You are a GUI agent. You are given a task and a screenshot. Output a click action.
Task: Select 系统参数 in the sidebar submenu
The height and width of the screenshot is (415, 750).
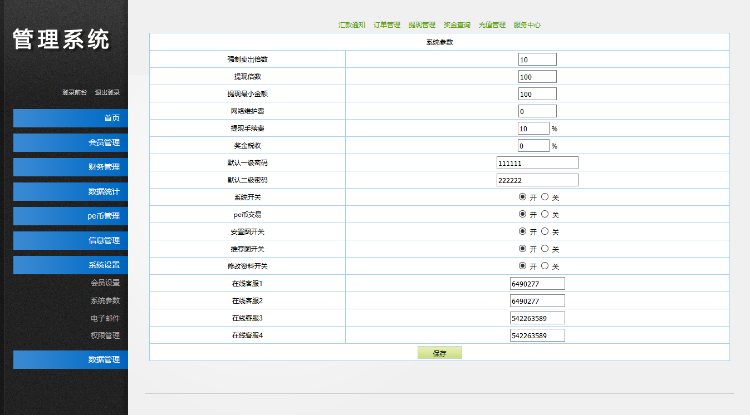104,300
